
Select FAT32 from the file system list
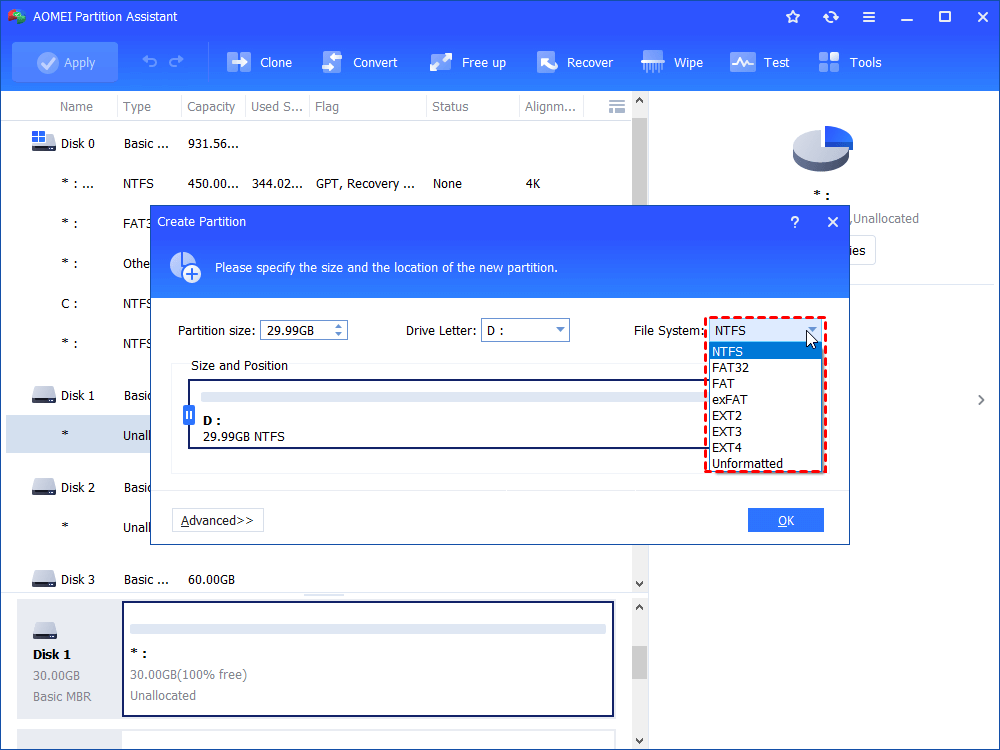tap(733, 367)
